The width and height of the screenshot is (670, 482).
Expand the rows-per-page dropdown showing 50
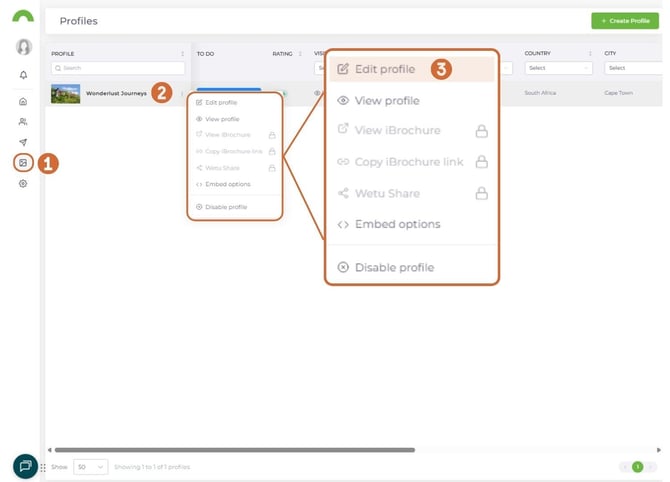pyautogui.click(x=90, y=467)
